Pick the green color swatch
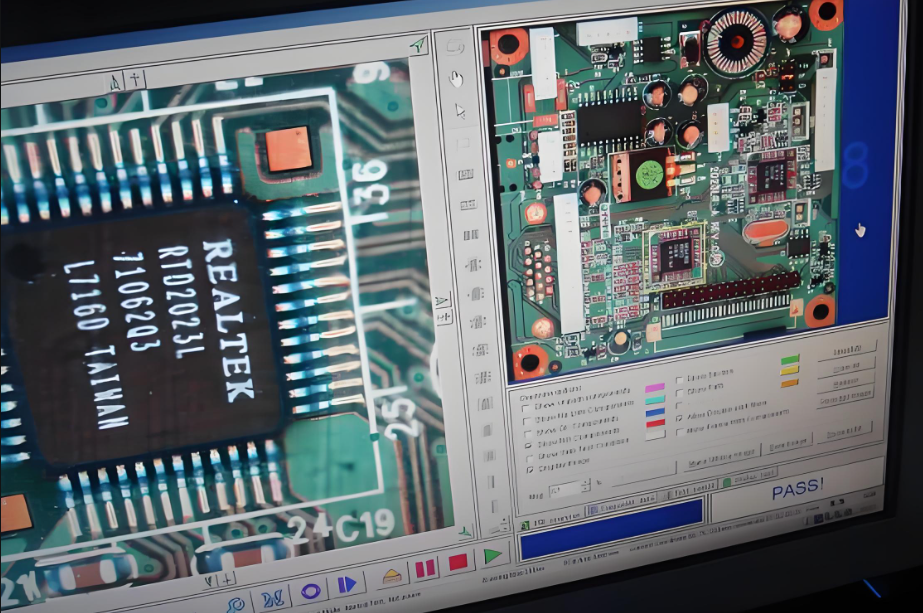Image resolution: width=923 pixels, height=613 pixels. coord(790,360)
